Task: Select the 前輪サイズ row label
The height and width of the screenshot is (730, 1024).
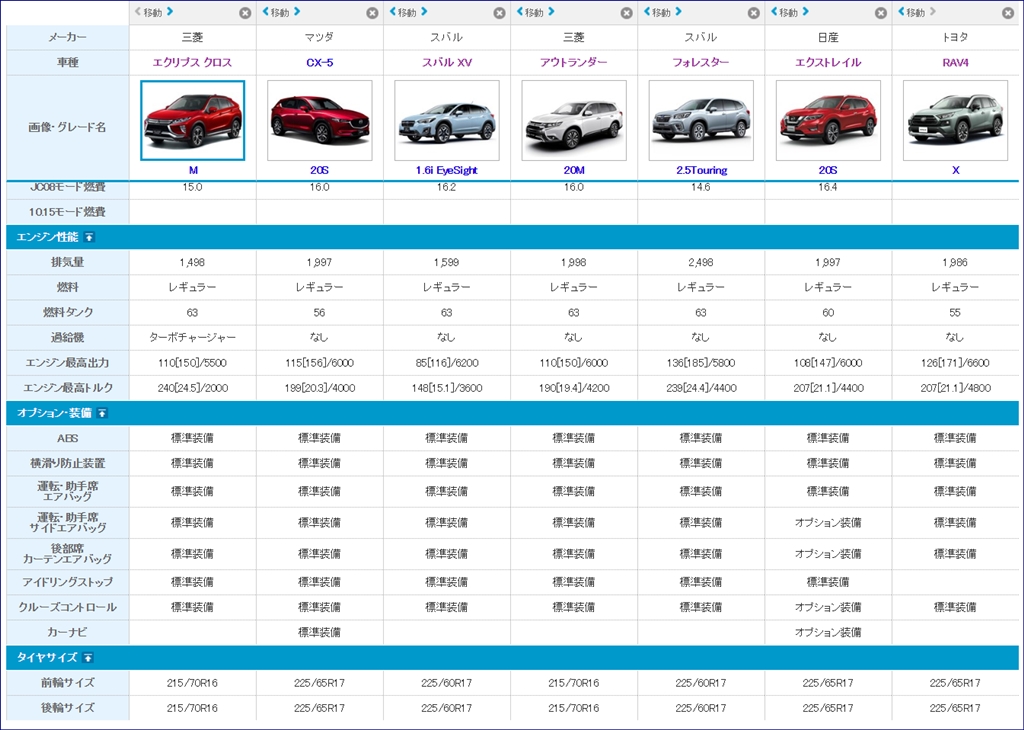Action: [68, 683]
